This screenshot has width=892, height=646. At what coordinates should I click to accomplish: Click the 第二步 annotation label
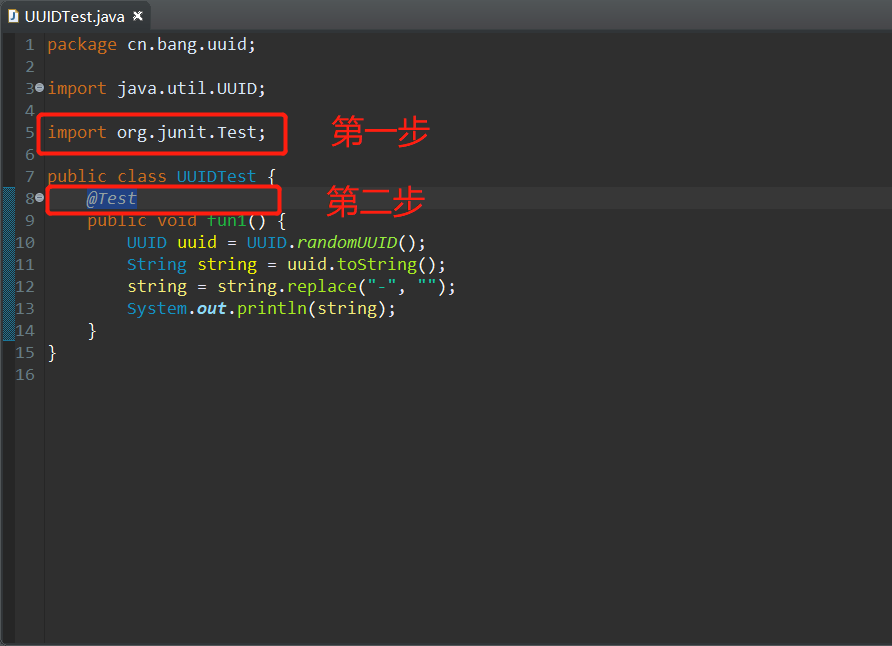point(375,201)
